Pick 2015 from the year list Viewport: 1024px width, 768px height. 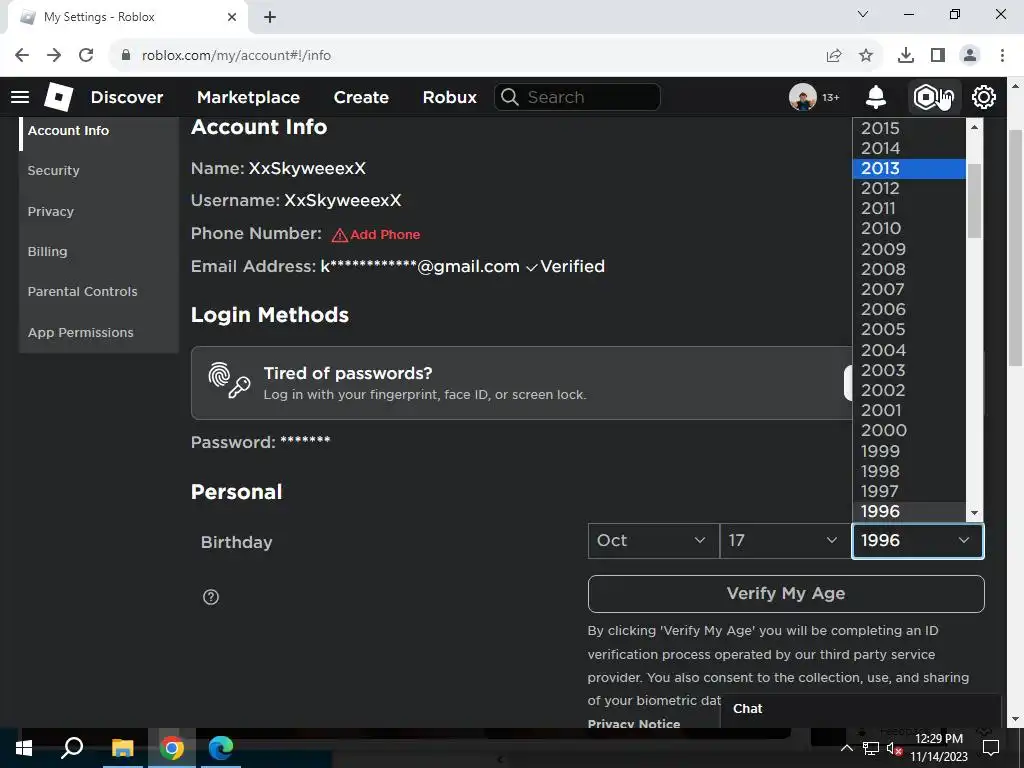tap(909, 129)
